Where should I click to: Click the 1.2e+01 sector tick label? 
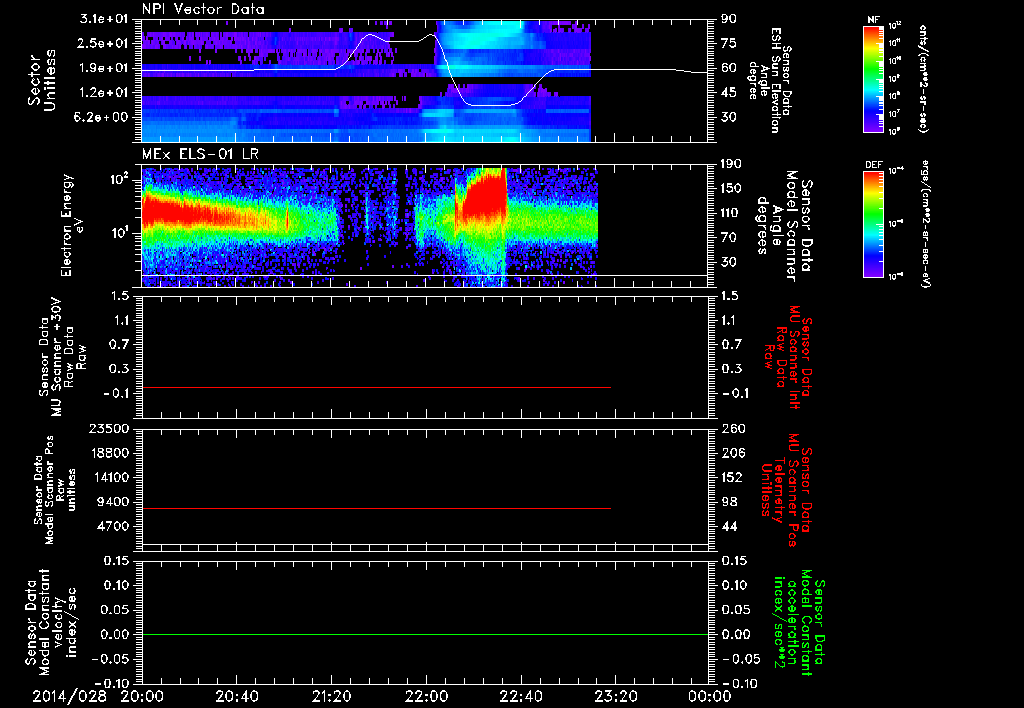[104, 93]
